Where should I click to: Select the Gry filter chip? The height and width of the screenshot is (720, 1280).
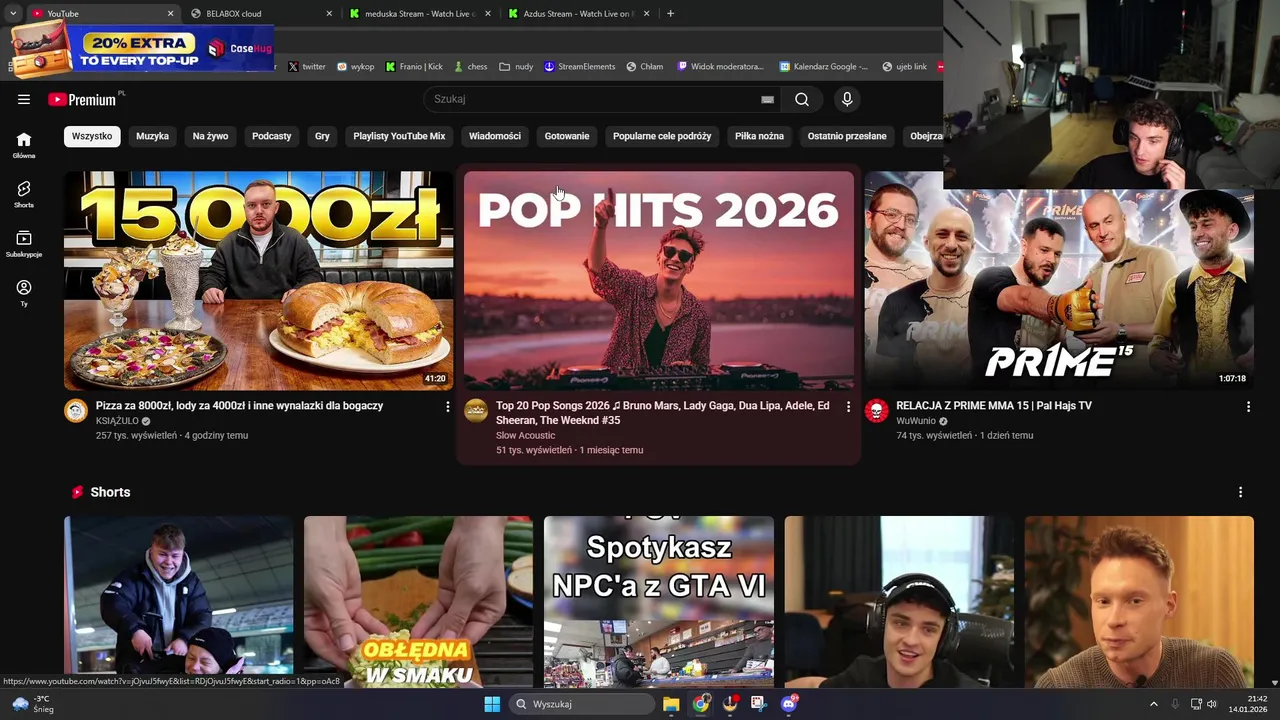click(x=322, y=136)
